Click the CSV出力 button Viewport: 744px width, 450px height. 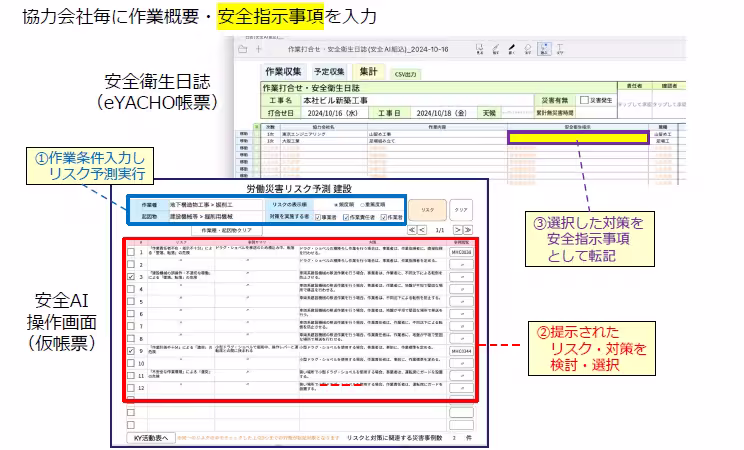click(406, 74)
